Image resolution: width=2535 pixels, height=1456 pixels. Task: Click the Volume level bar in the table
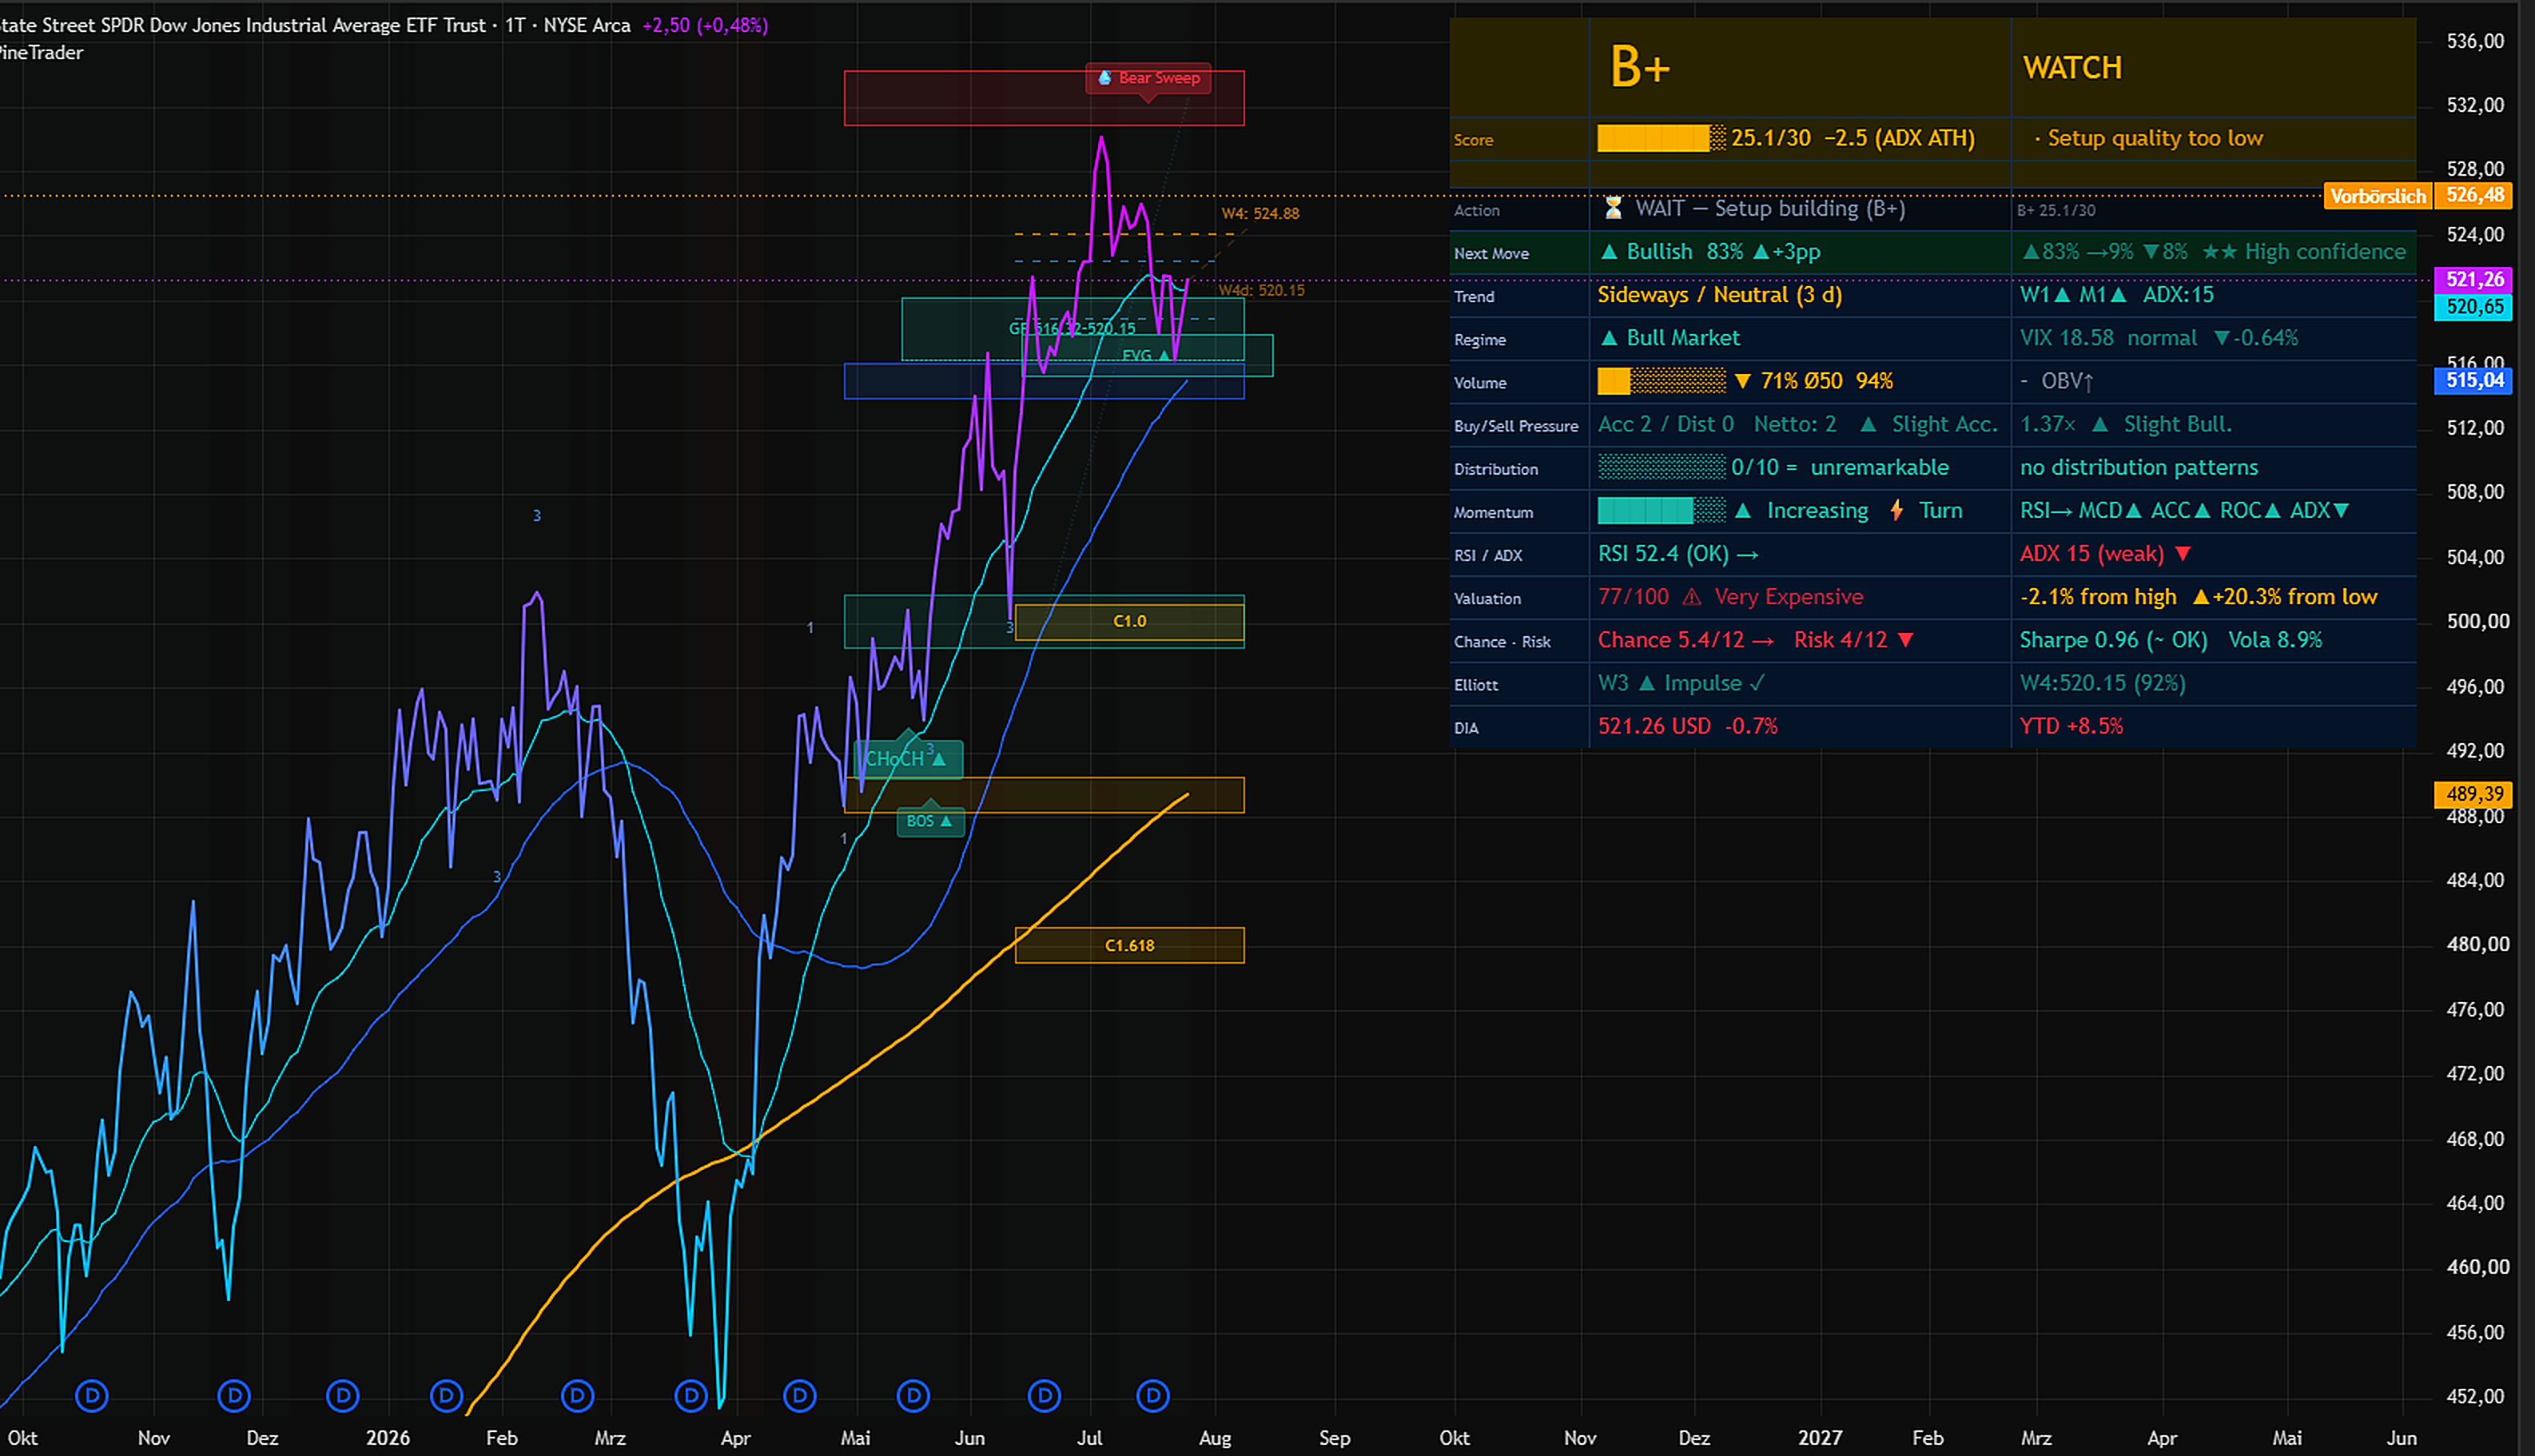1661,381
